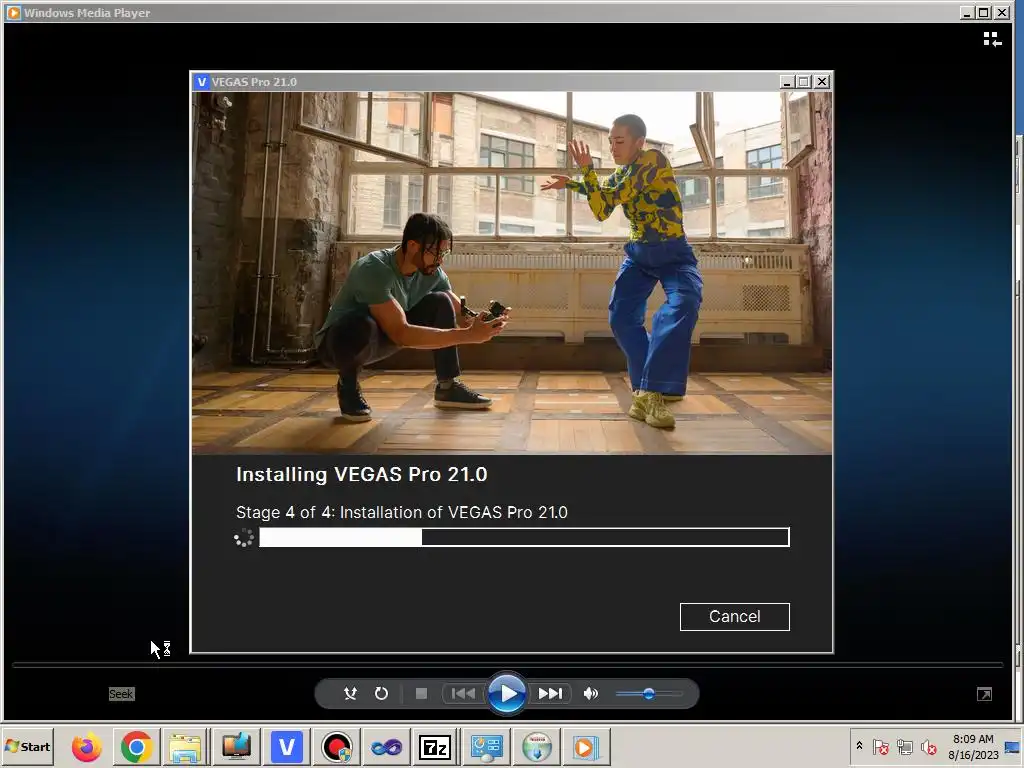Click the red record app taskbar icon
This screenshot has height=768, width=1024.
coord(336,747)
